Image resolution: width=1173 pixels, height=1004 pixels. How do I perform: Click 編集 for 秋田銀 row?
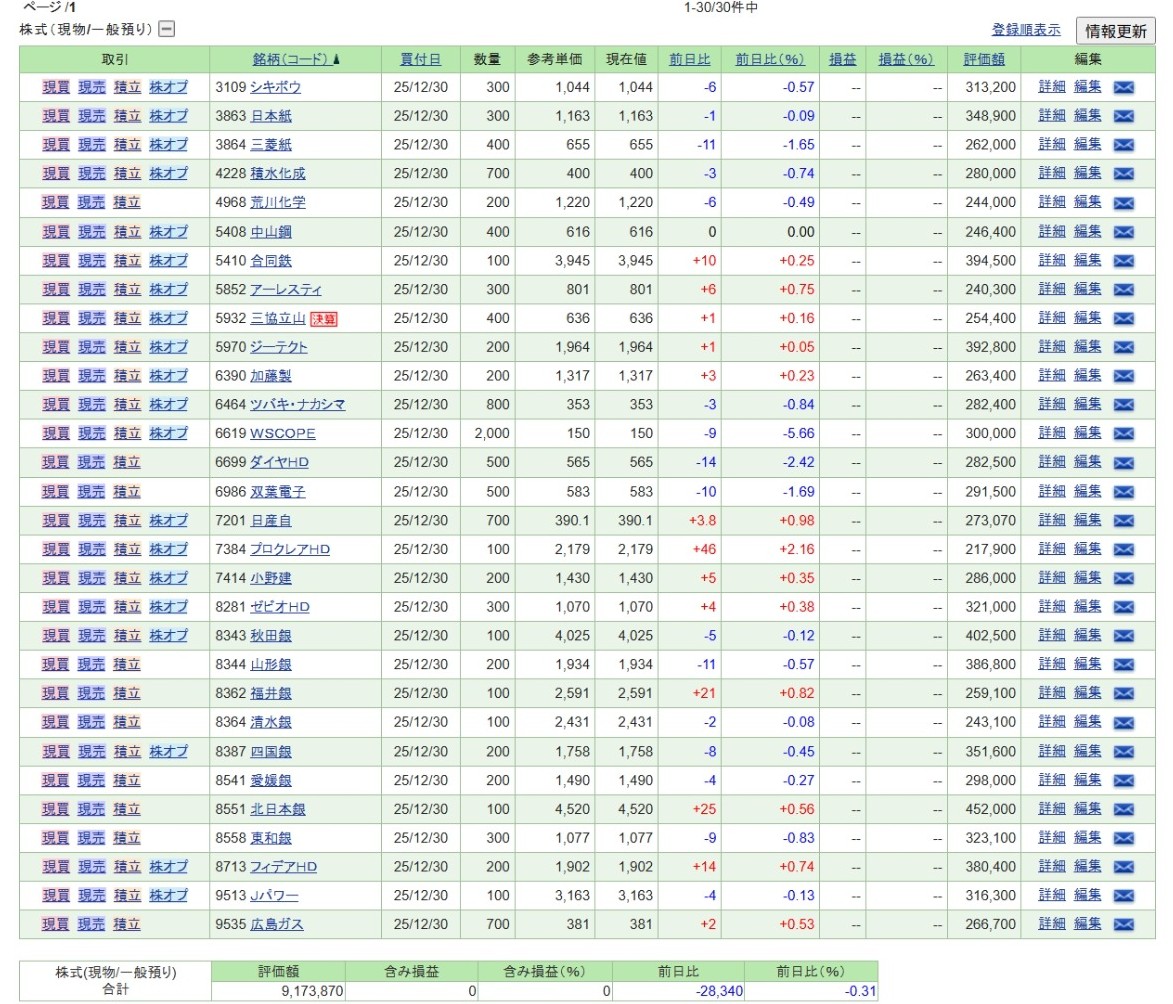(1087, 635)
